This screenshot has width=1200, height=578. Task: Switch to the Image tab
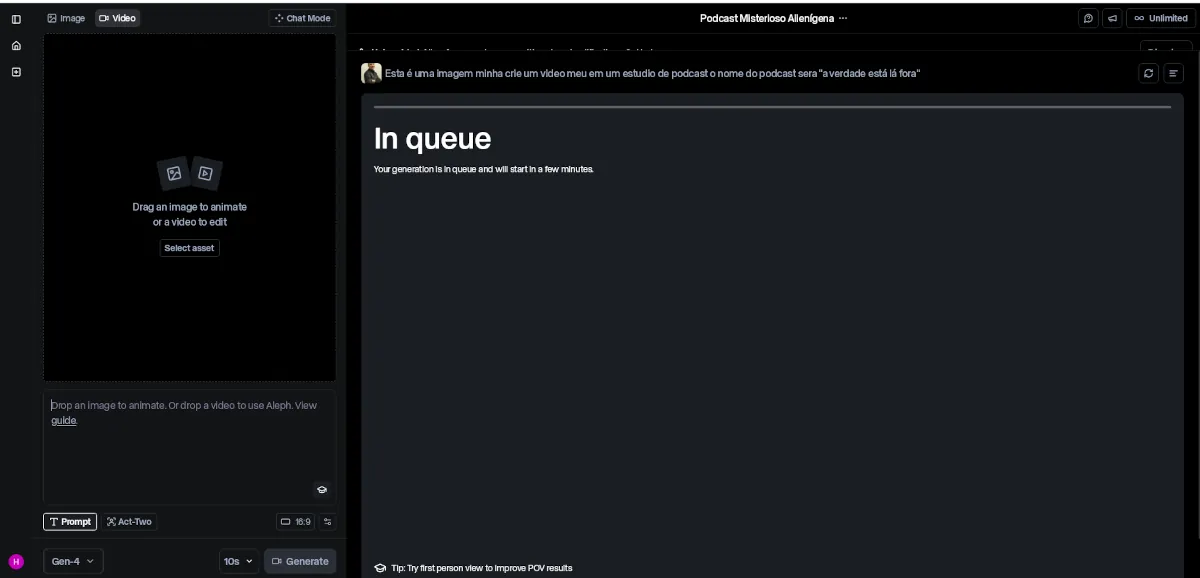pyautogui.click(x=66, y=18)
